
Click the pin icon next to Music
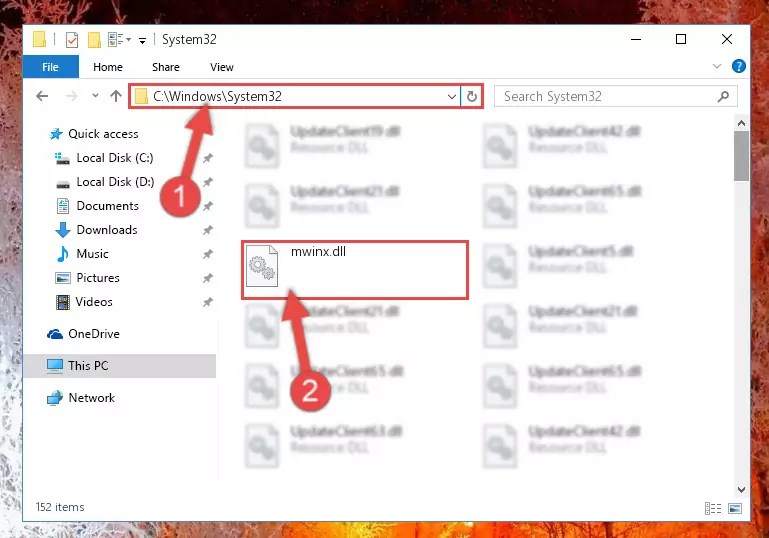point(208,254)
